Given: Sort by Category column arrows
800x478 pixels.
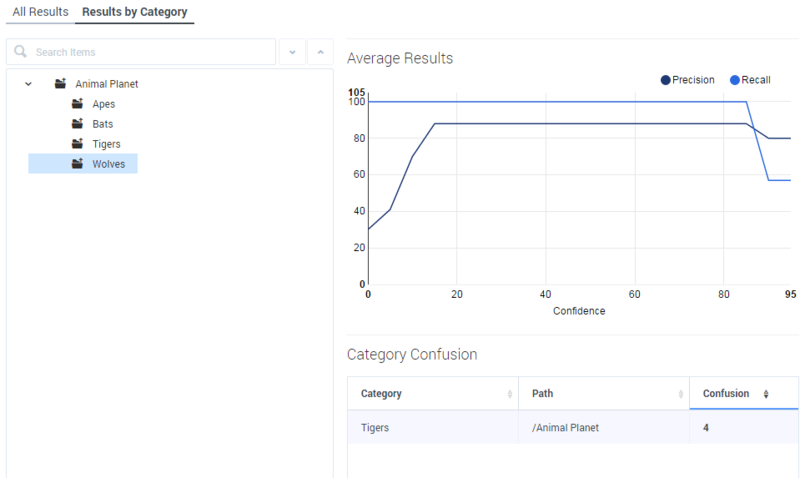Looking at the screenshot, I should point(509,393).
